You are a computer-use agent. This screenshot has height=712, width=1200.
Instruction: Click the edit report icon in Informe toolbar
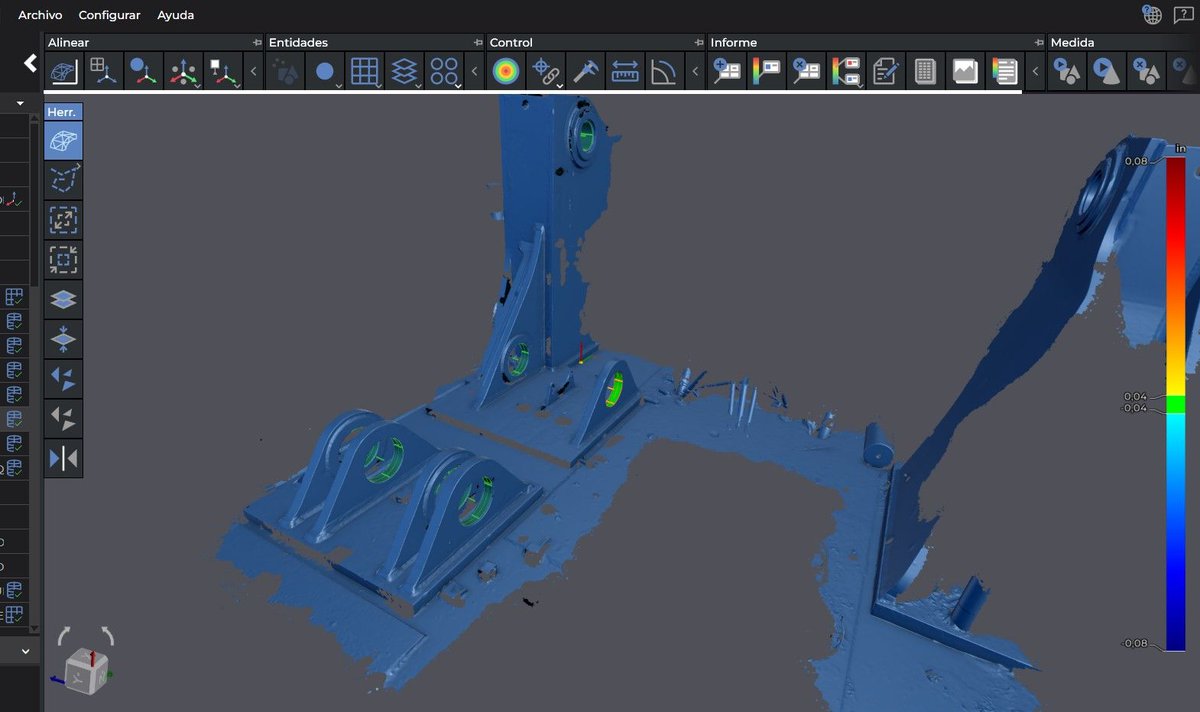point(885,71)
